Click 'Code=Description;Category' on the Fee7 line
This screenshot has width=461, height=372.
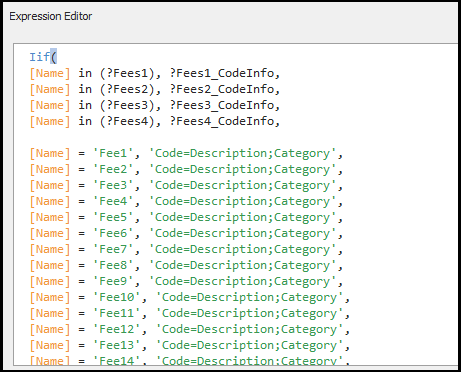pos(243,249)
